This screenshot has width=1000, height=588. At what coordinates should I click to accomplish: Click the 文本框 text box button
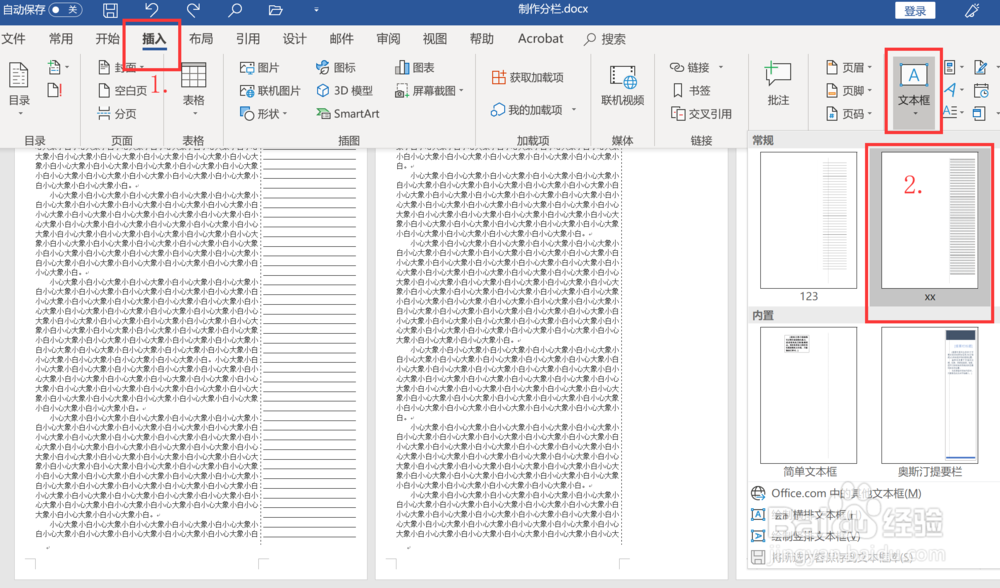tap(914, 90)
